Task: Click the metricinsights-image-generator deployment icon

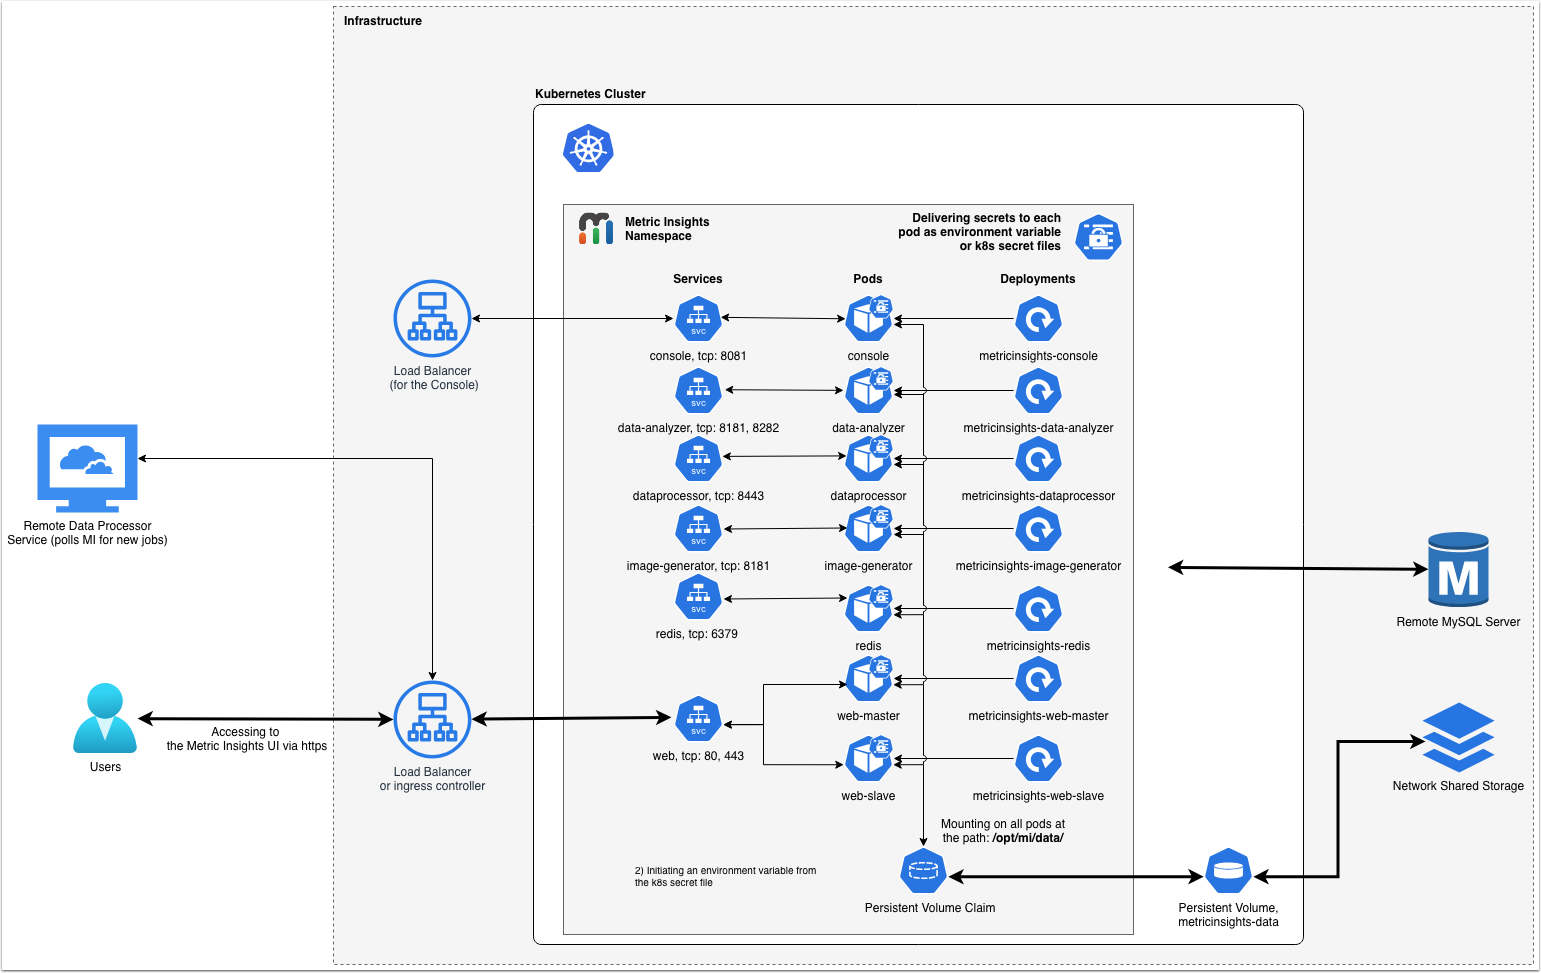Action: coord(1038,529)
